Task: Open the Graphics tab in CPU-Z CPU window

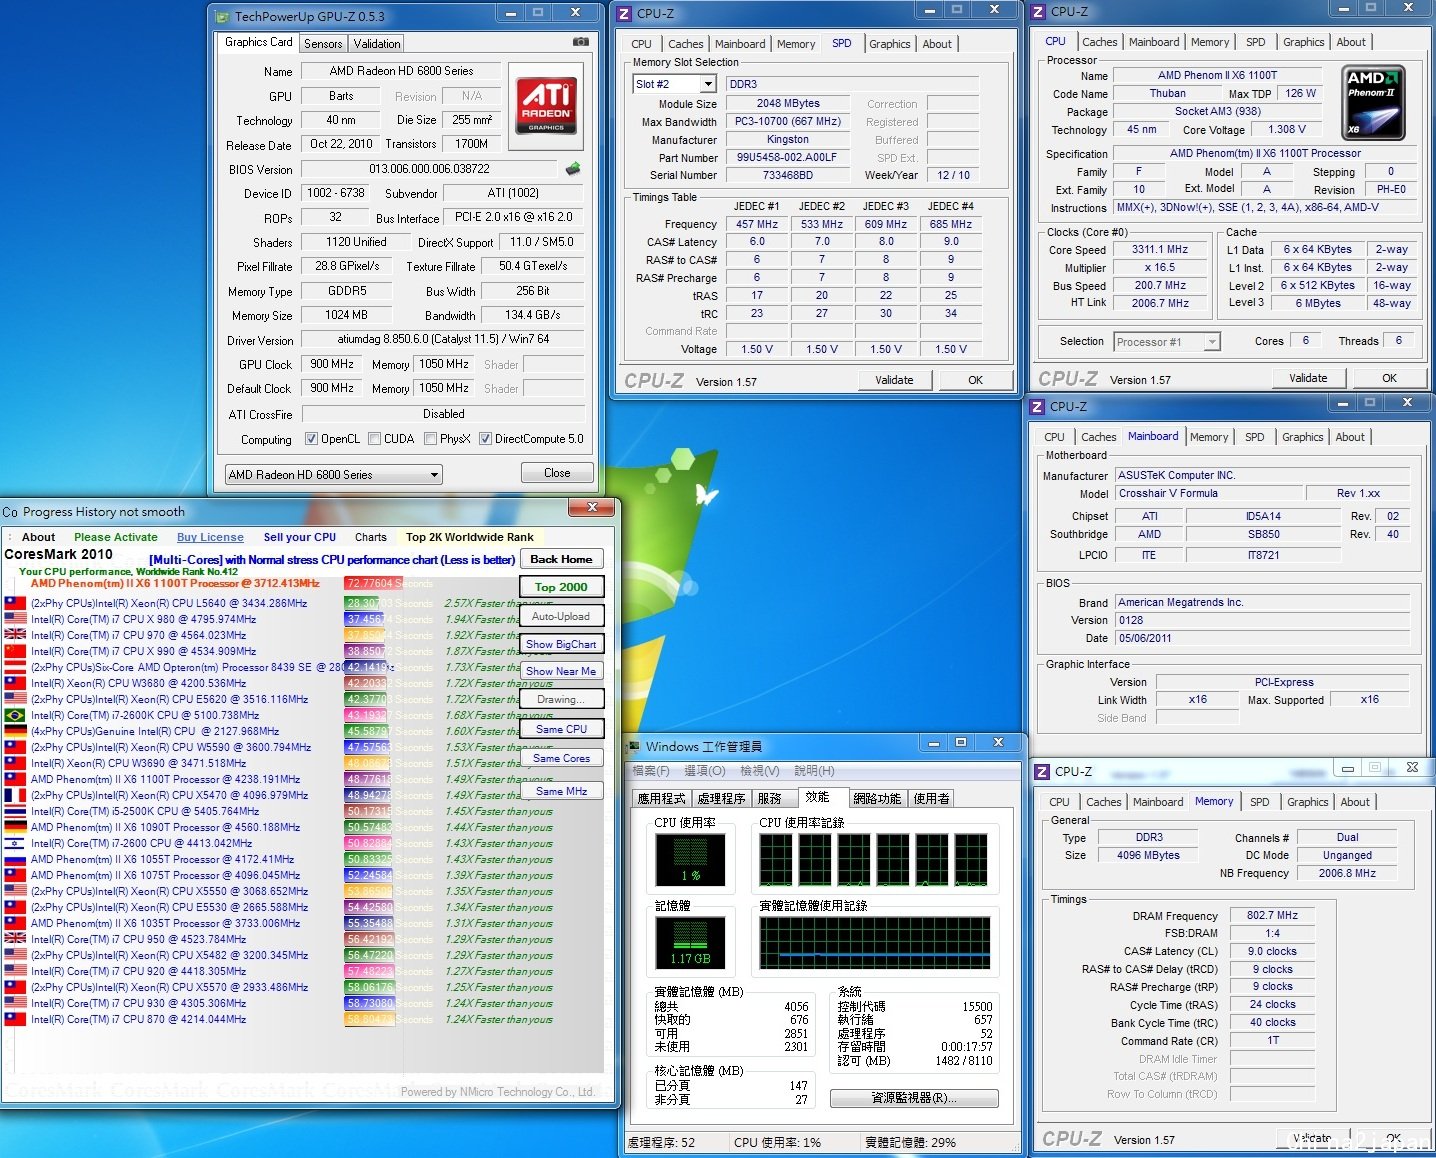Action: (1303, 42)
